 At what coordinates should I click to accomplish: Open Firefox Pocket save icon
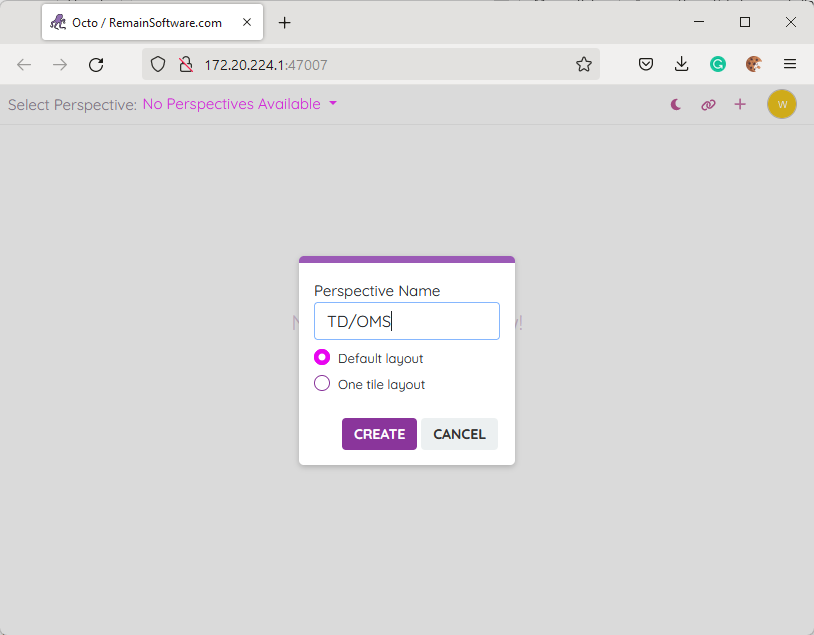646,64
